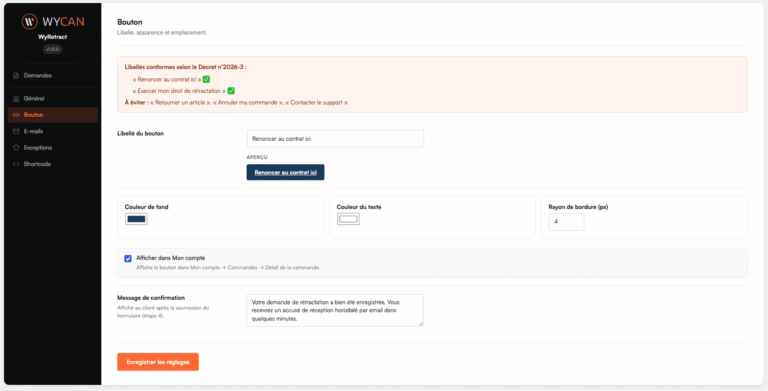Click the E-mails envelope icon
This screenshot has width=768, height=391.
coord(16,131)
